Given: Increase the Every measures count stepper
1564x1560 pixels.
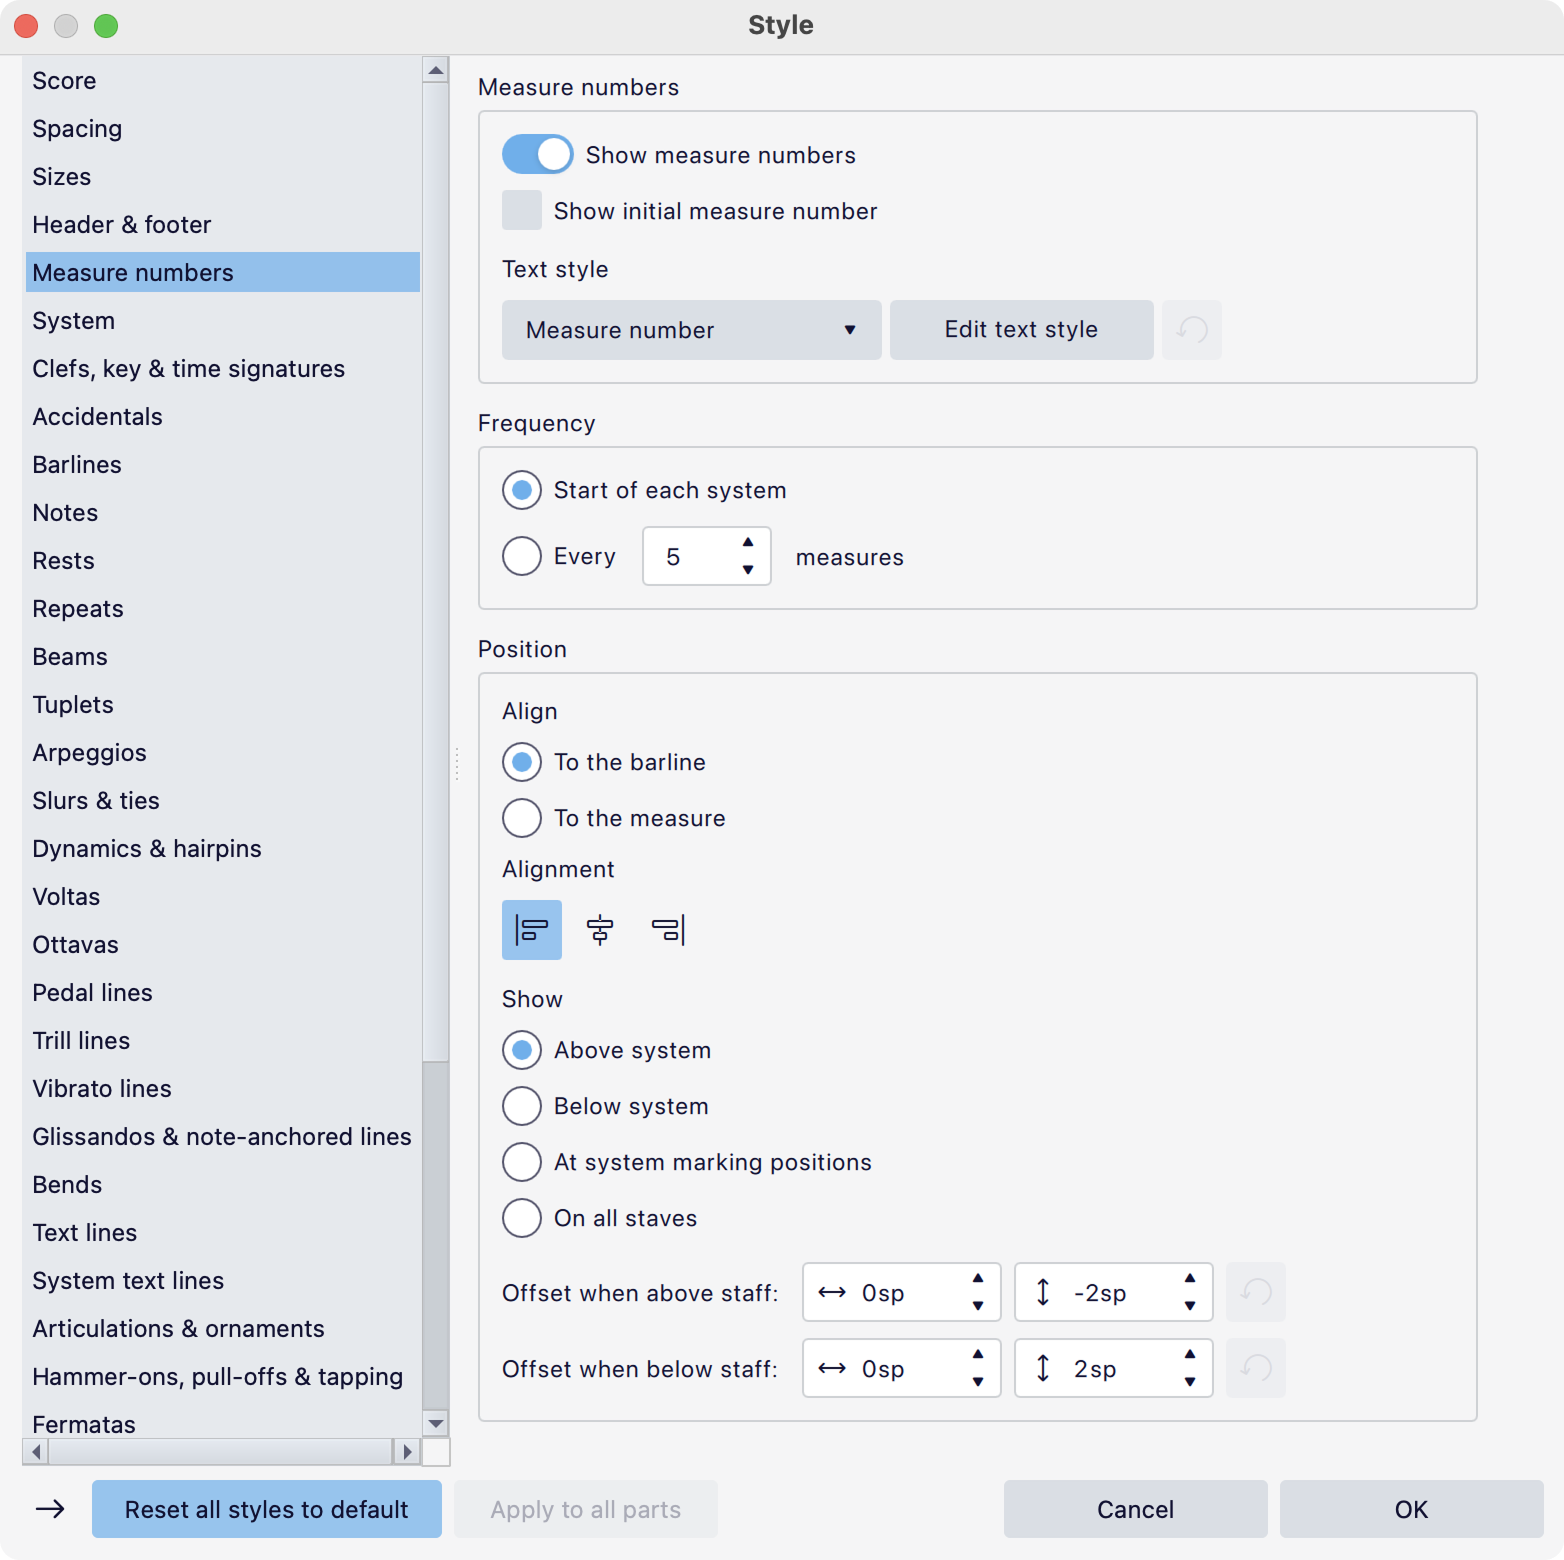Looking at the screenshot, I should click(748, 542).
